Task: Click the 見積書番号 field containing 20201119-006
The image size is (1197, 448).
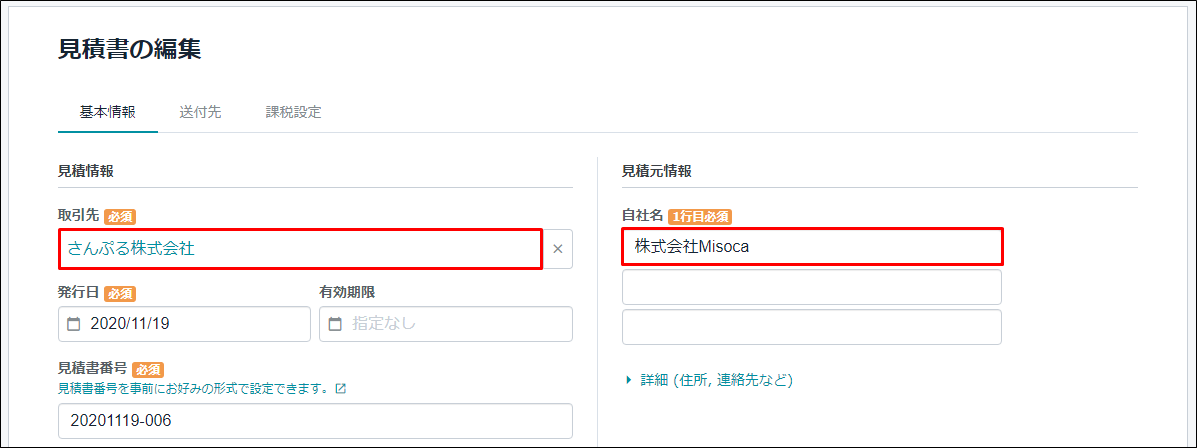Action: pos(315,421)
